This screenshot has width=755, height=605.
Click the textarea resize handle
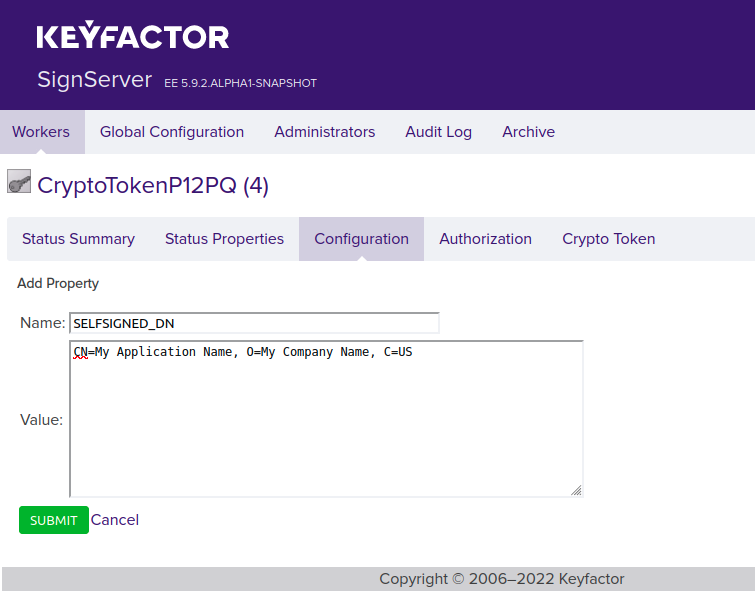pos(576,490)
